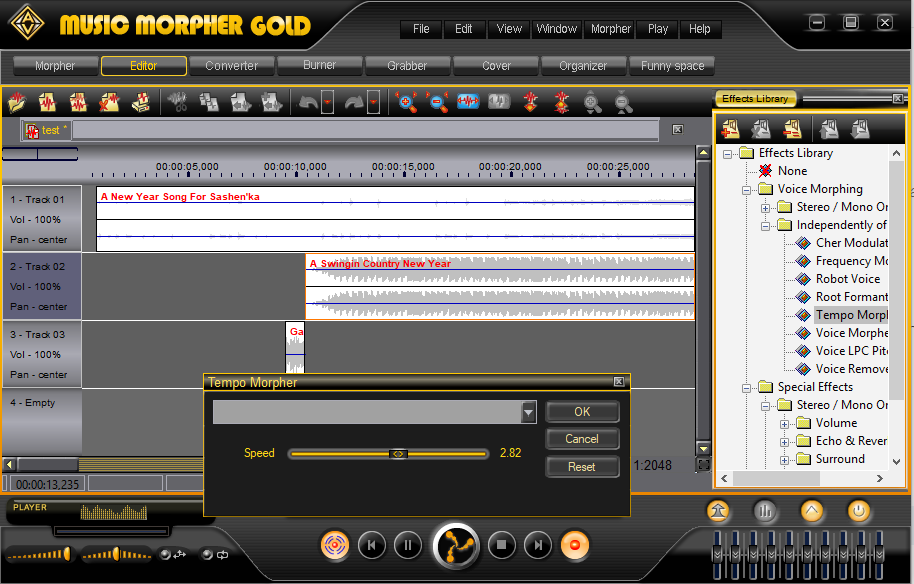Viewport: 914px width, 584px height.
Task: Cancel the Tempo Morpher dialog
Action: pos(582,439)
